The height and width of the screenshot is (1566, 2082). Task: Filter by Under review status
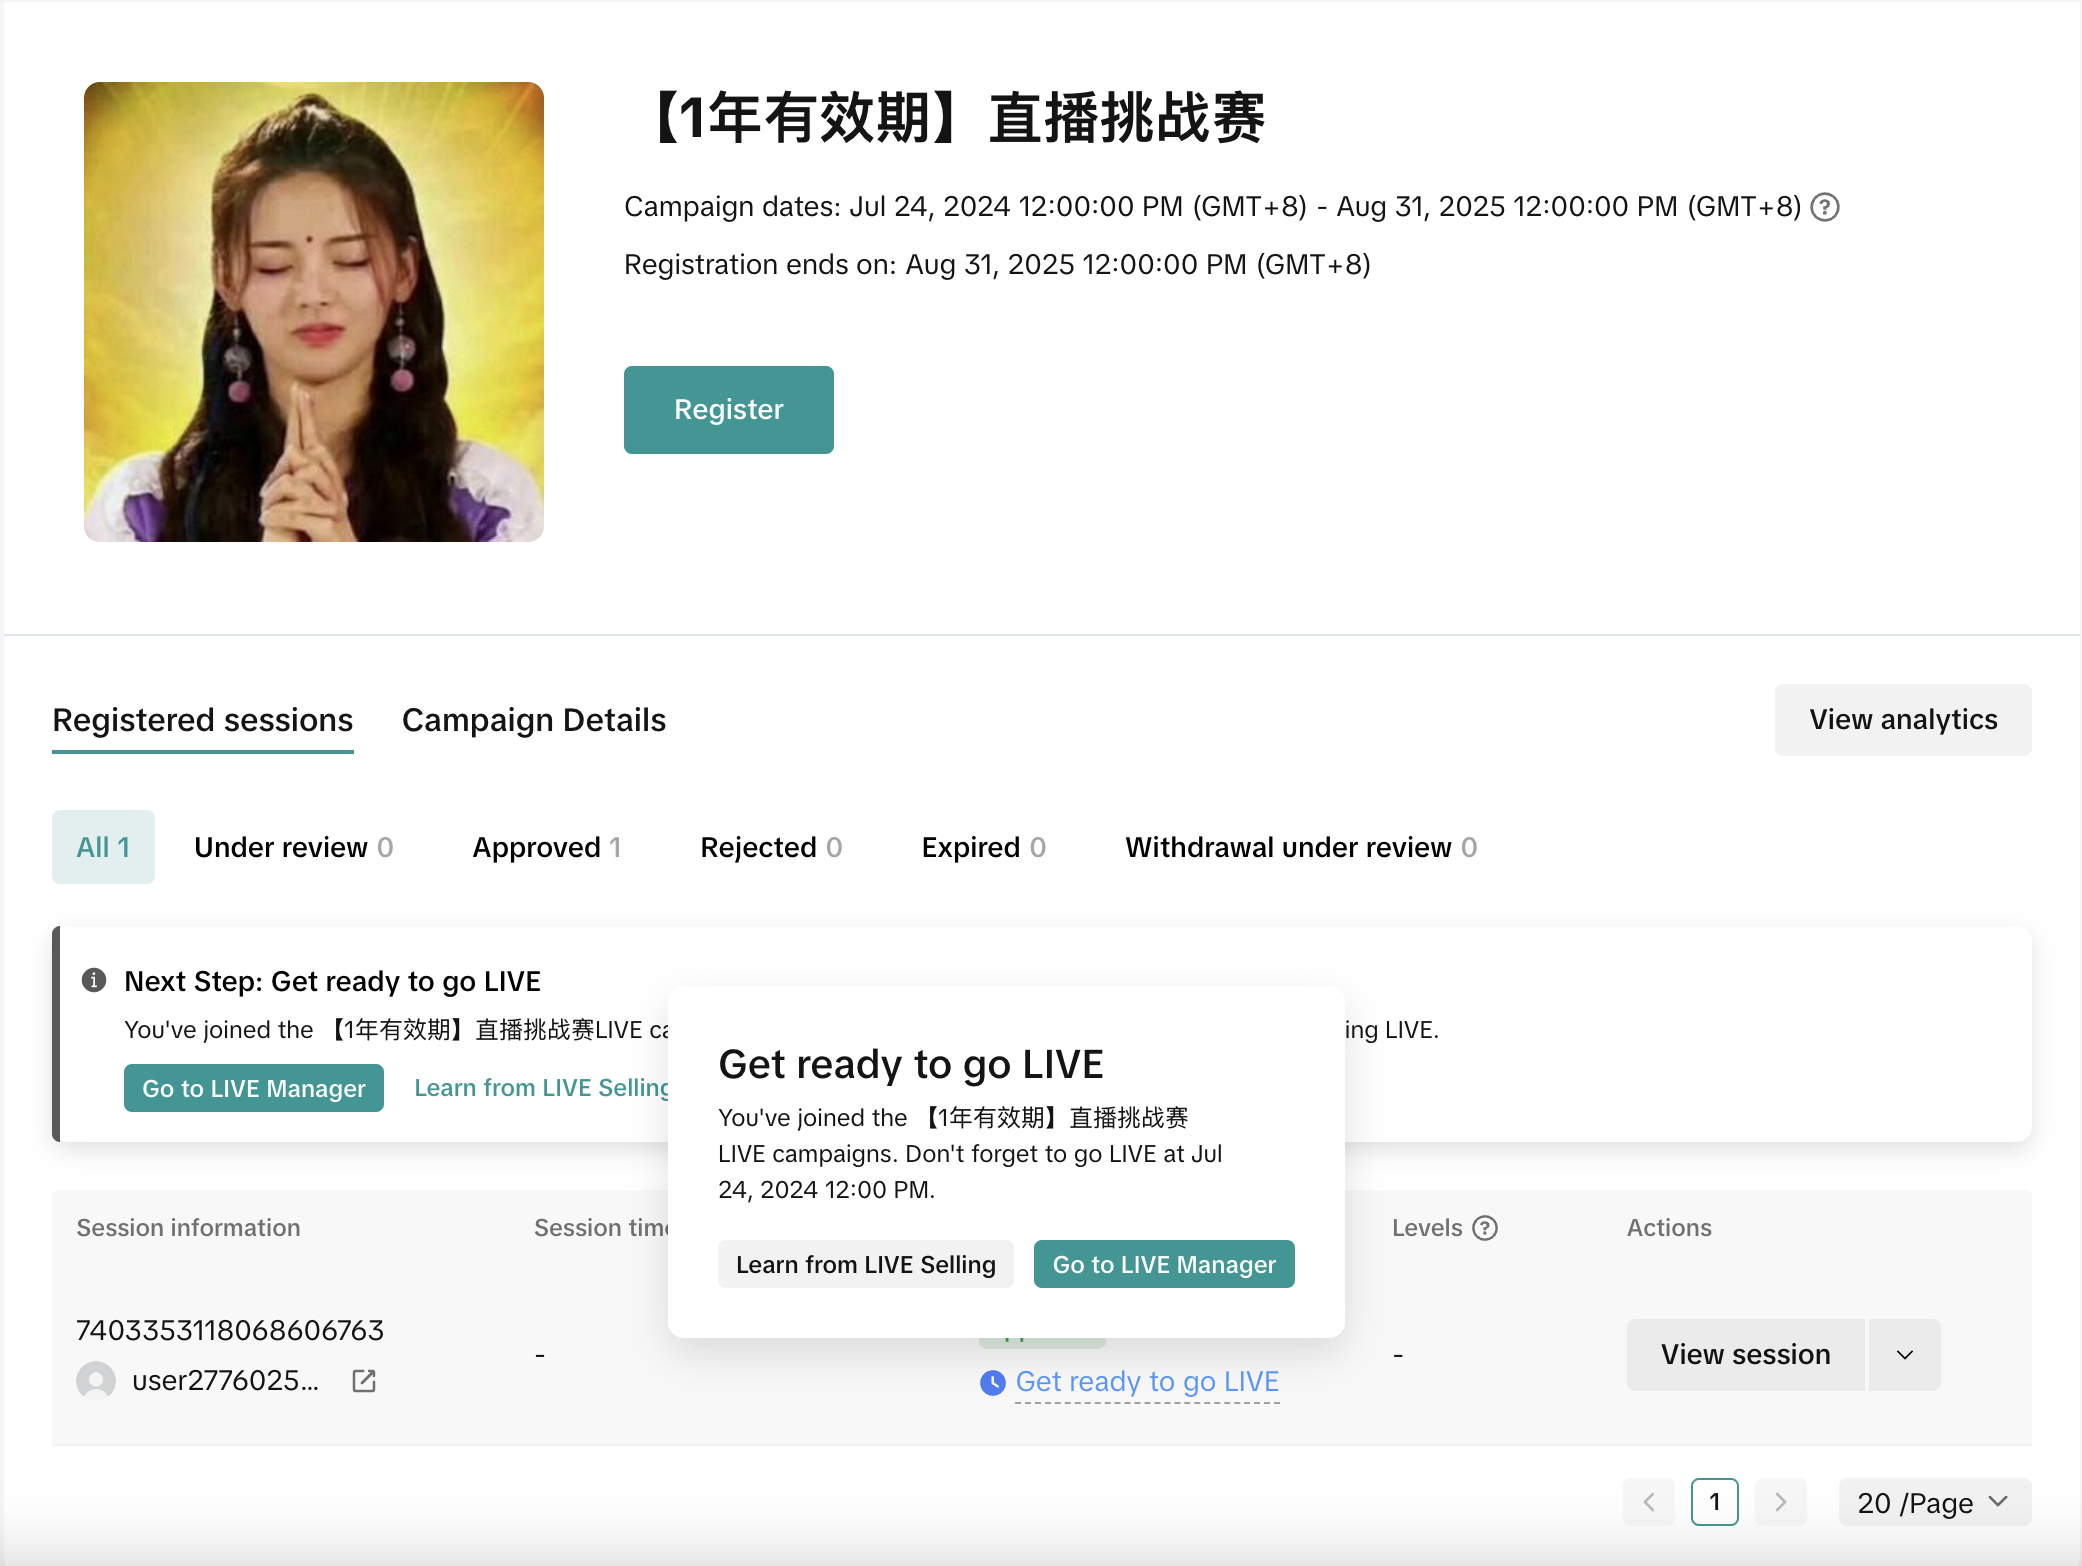(x=293, y=847)
